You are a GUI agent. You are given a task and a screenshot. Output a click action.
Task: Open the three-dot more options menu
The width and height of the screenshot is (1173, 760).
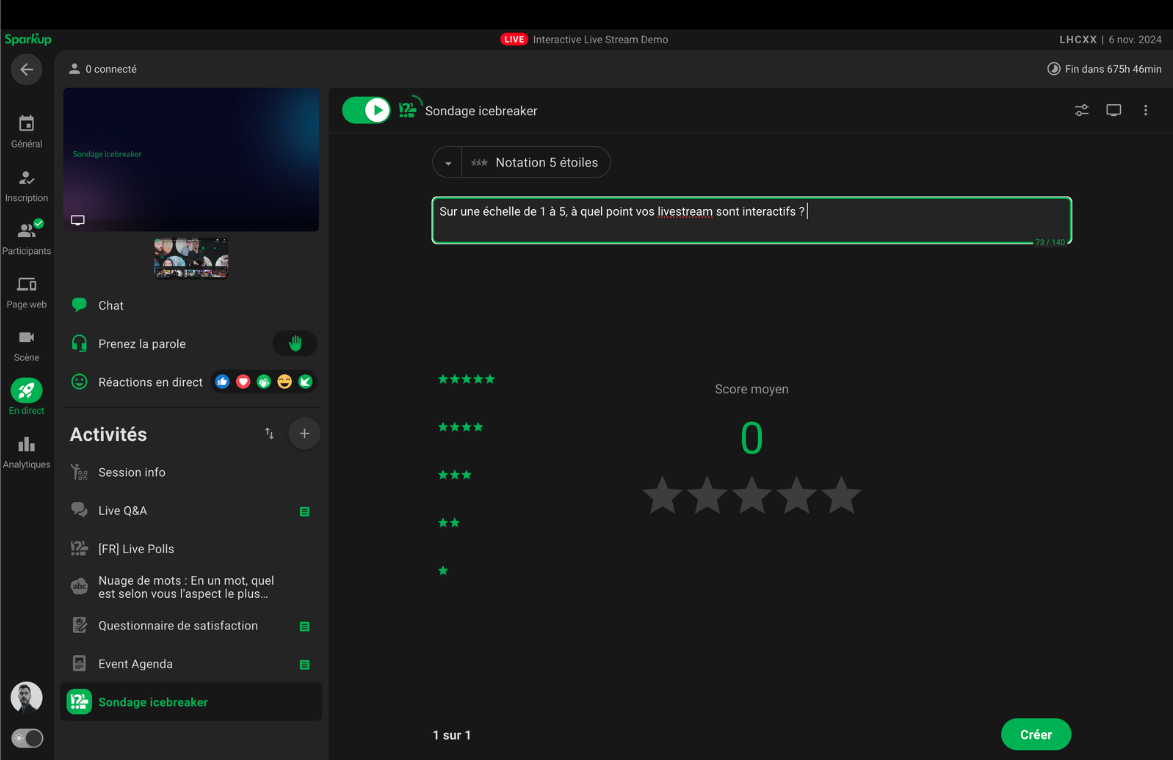(x=1146, y=110)
